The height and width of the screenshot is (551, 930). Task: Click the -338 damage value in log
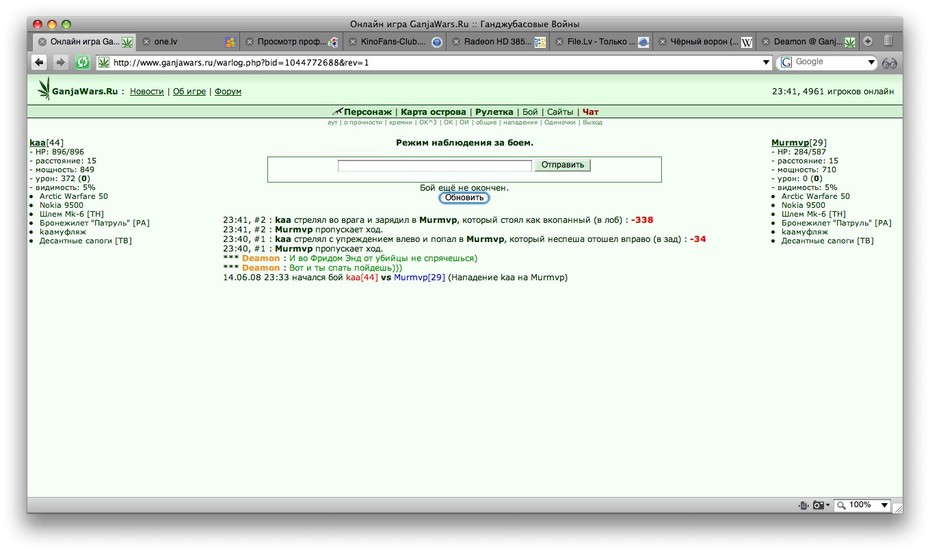[x=642, y=220]
